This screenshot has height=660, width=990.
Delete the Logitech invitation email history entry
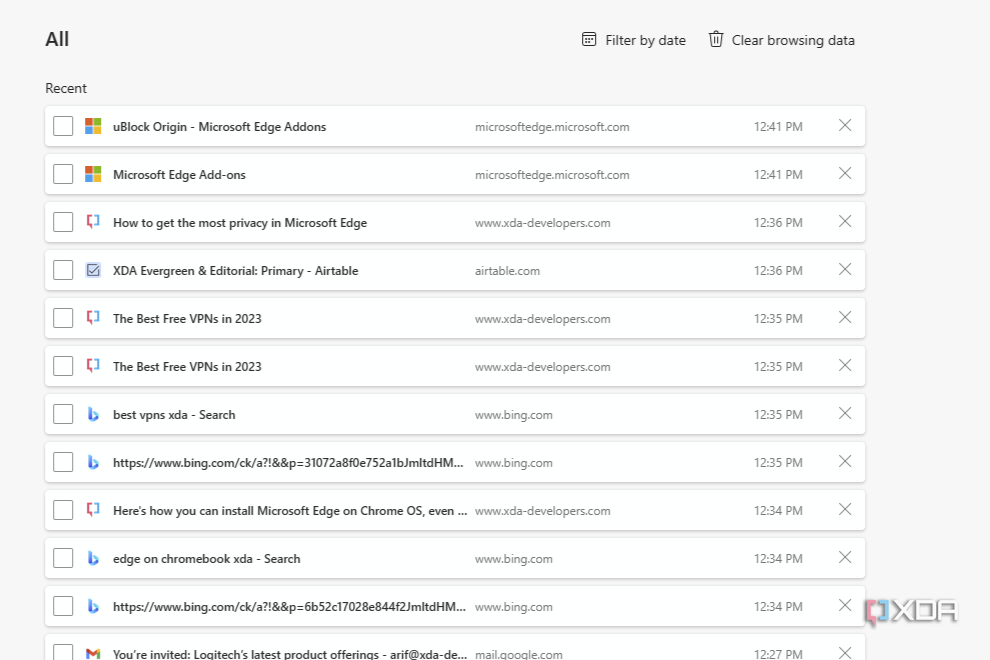click(x=844, y=651)
